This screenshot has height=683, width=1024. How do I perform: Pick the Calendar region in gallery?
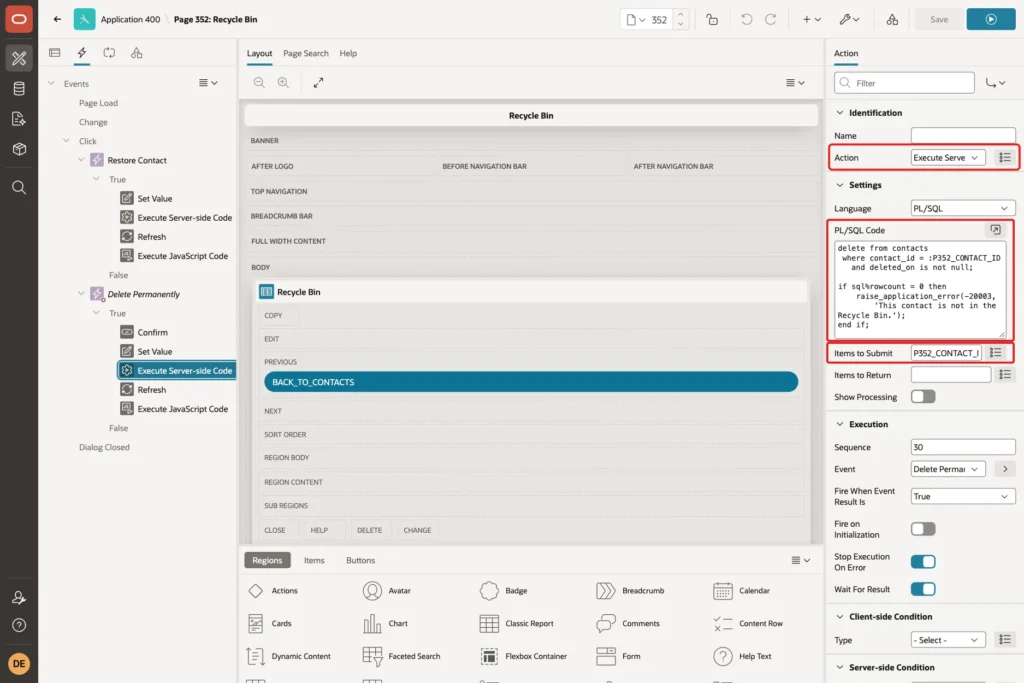[742, 590]
